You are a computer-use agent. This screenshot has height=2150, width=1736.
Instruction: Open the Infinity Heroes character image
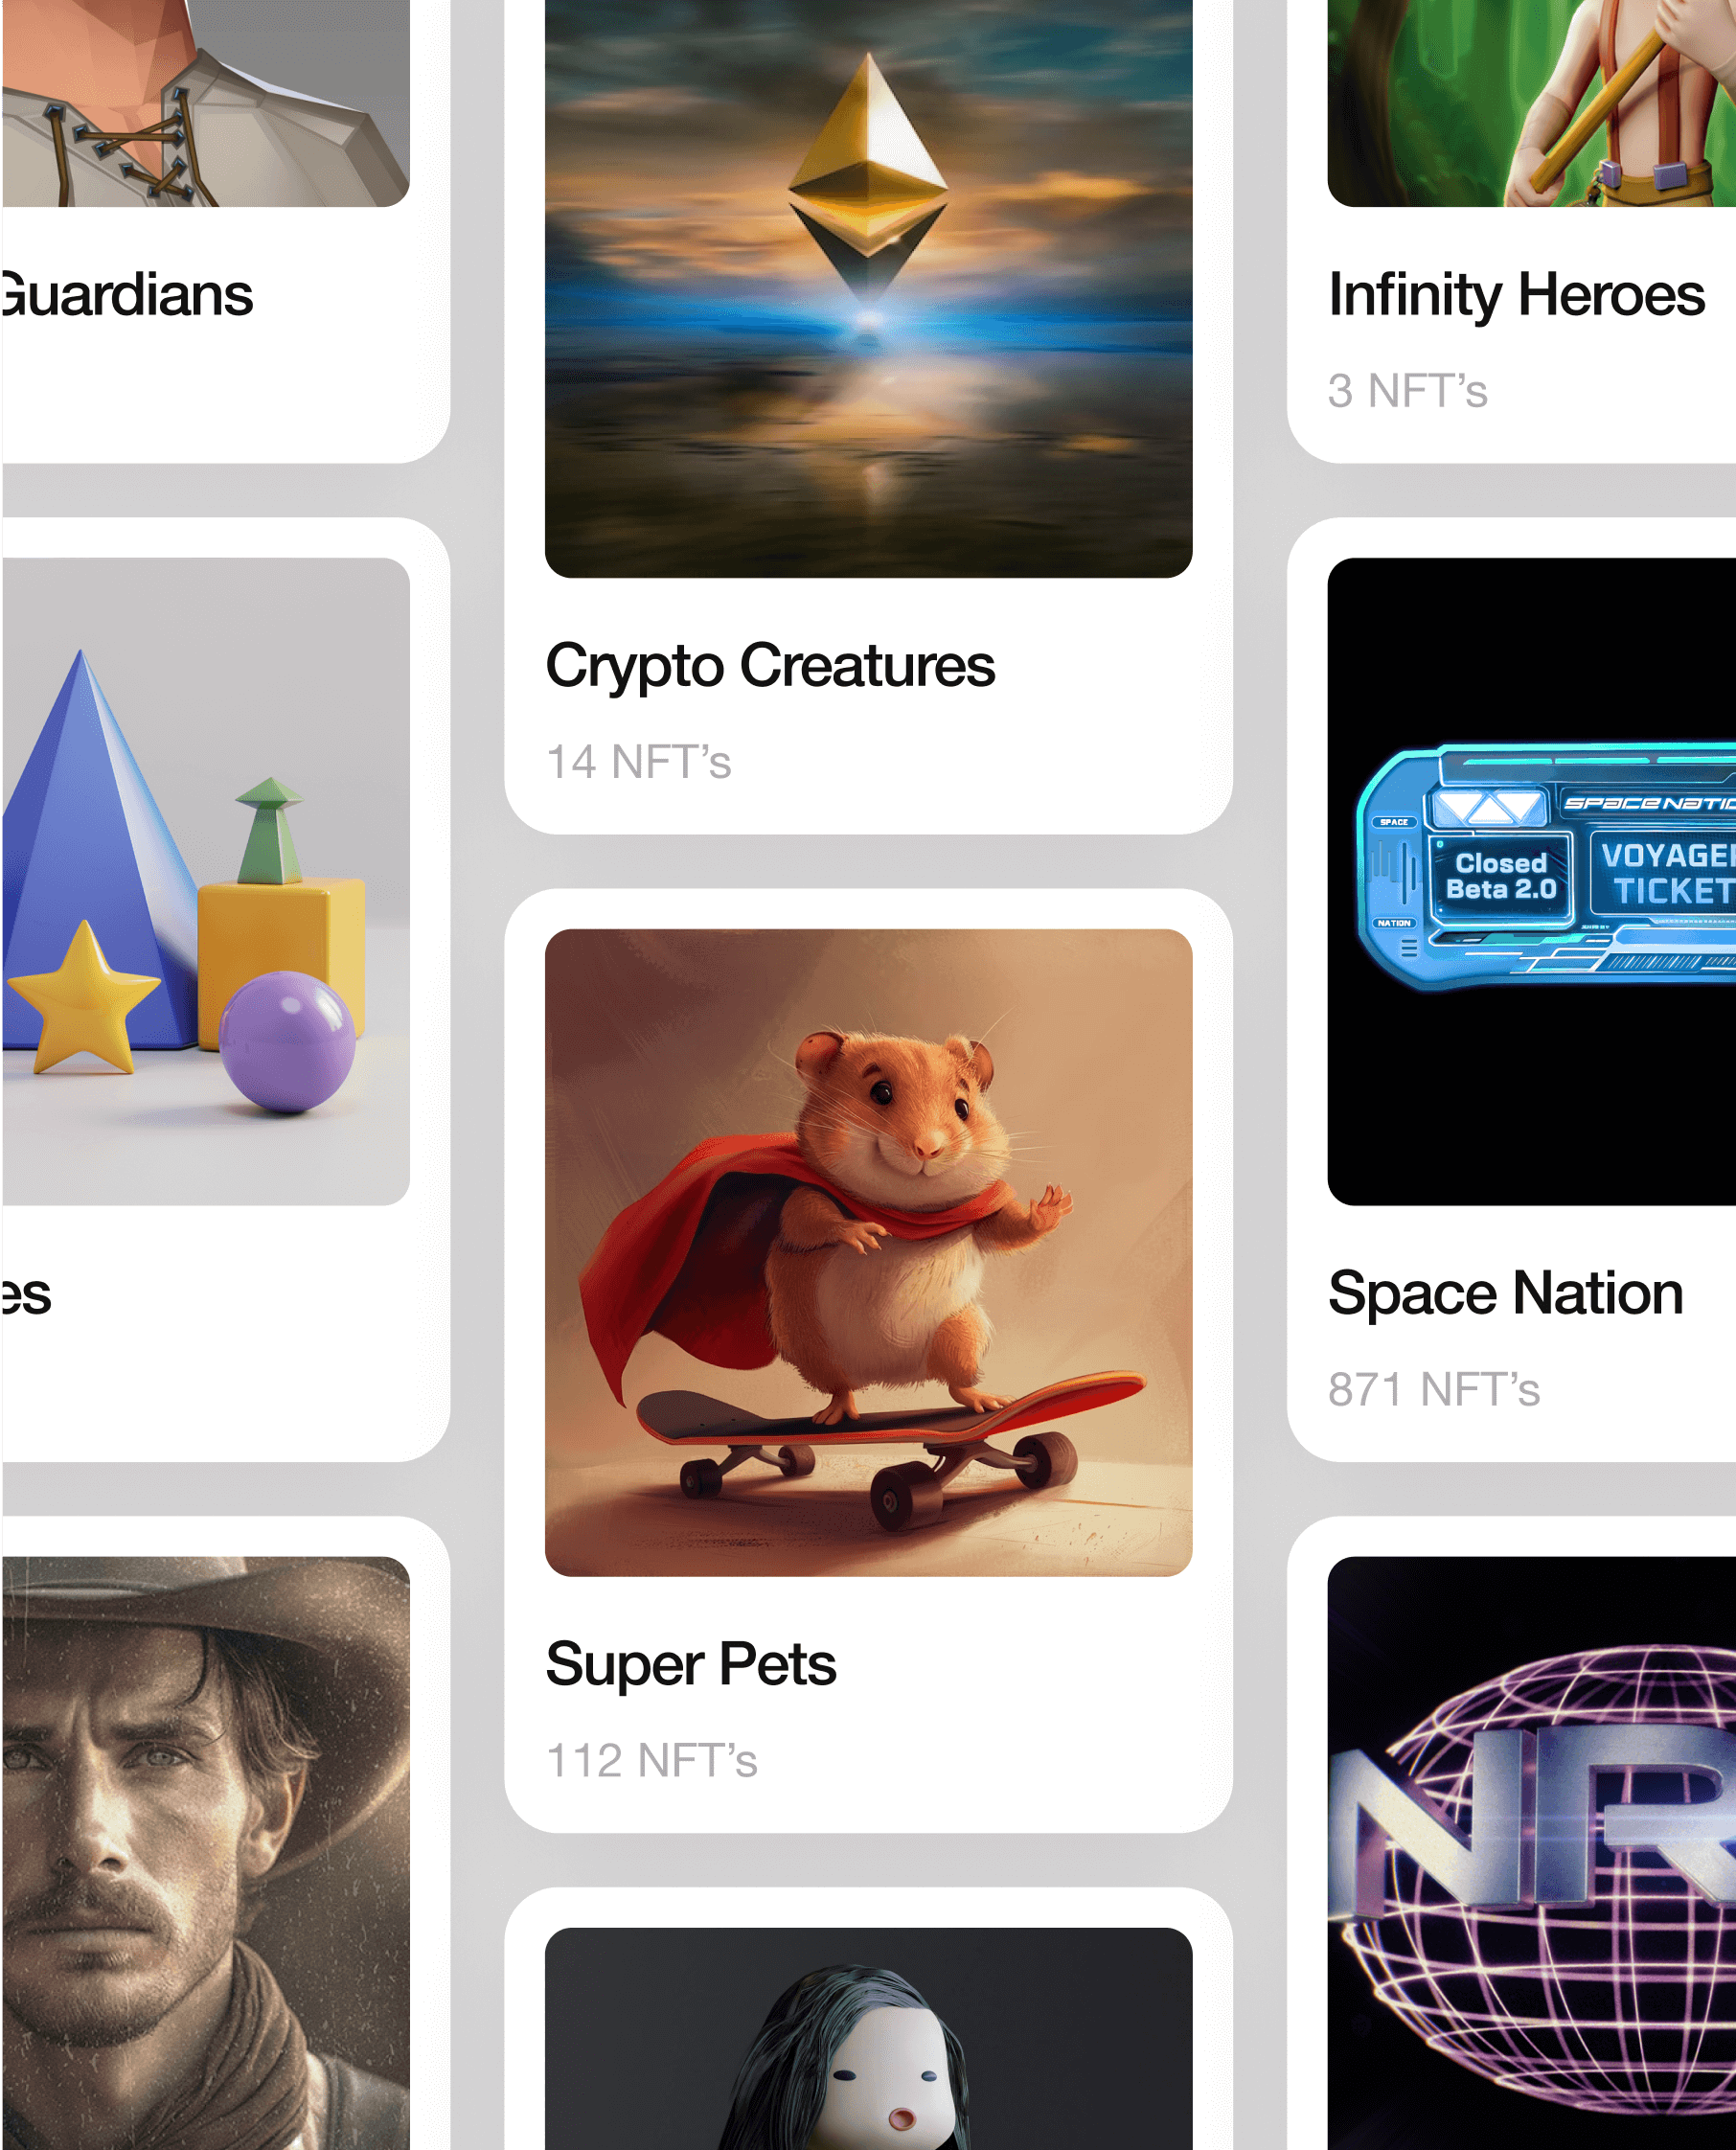[1531, 103]
